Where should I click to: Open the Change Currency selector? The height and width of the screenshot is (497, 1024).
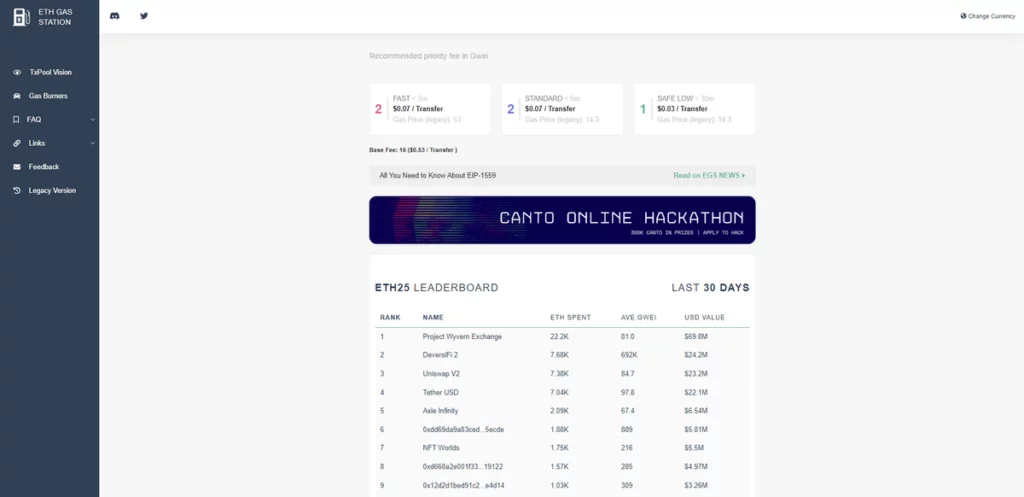[991, 16]
